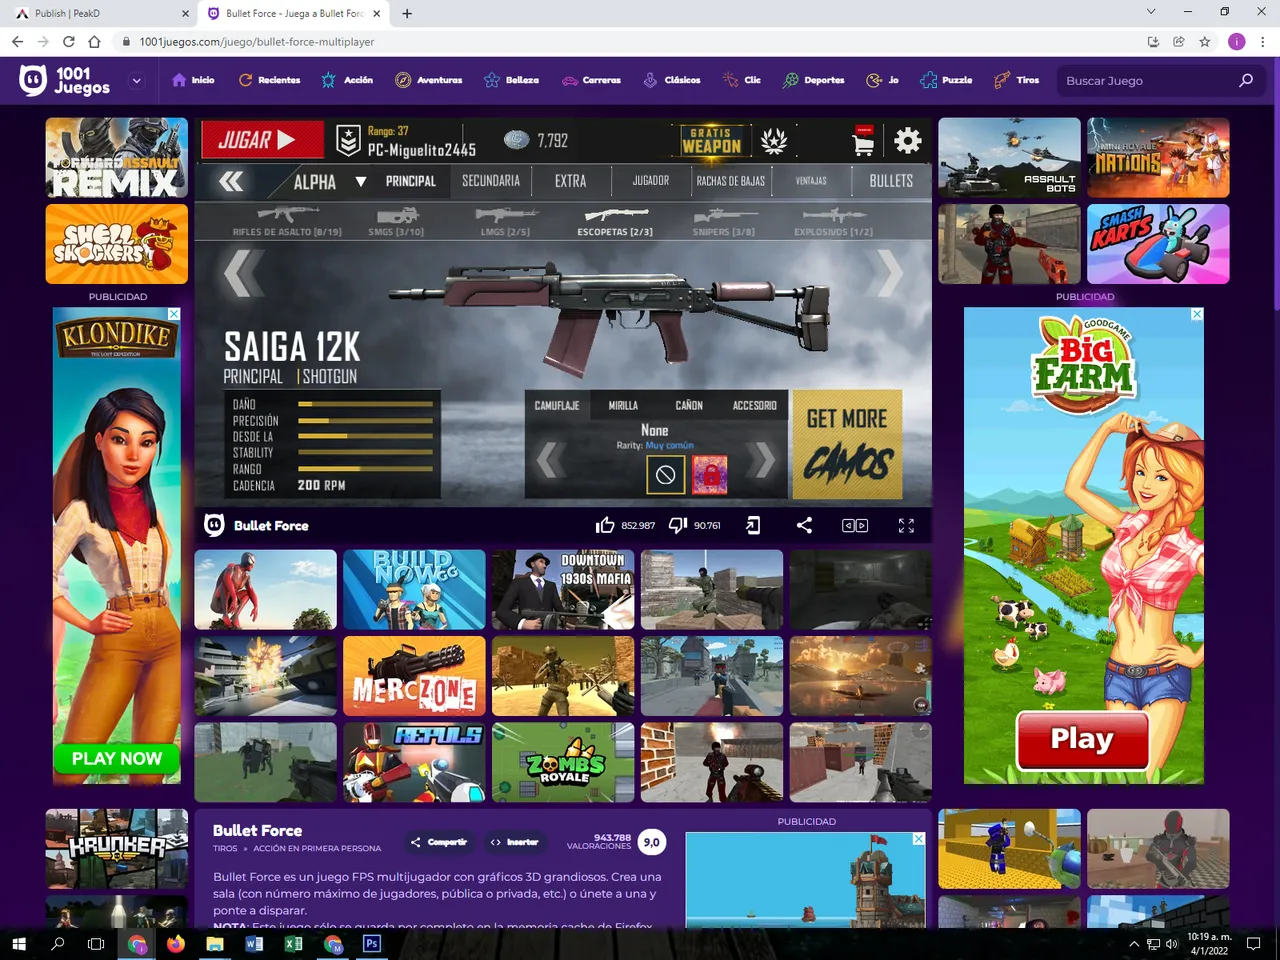Select the 'None' camouflage swatch

point(665,475)
